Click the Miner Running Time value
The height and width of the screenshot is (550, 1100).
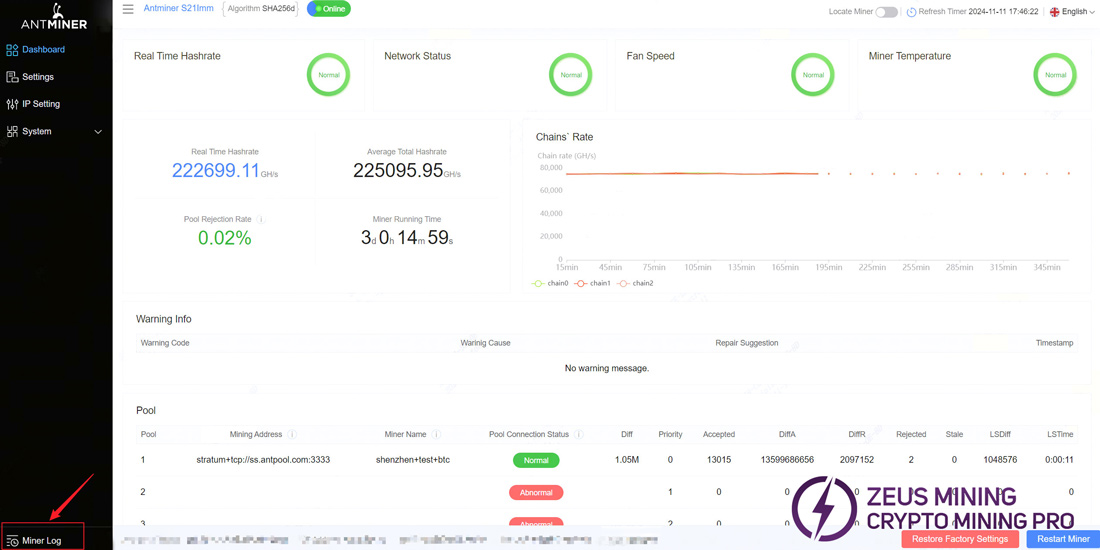[407, 238]
